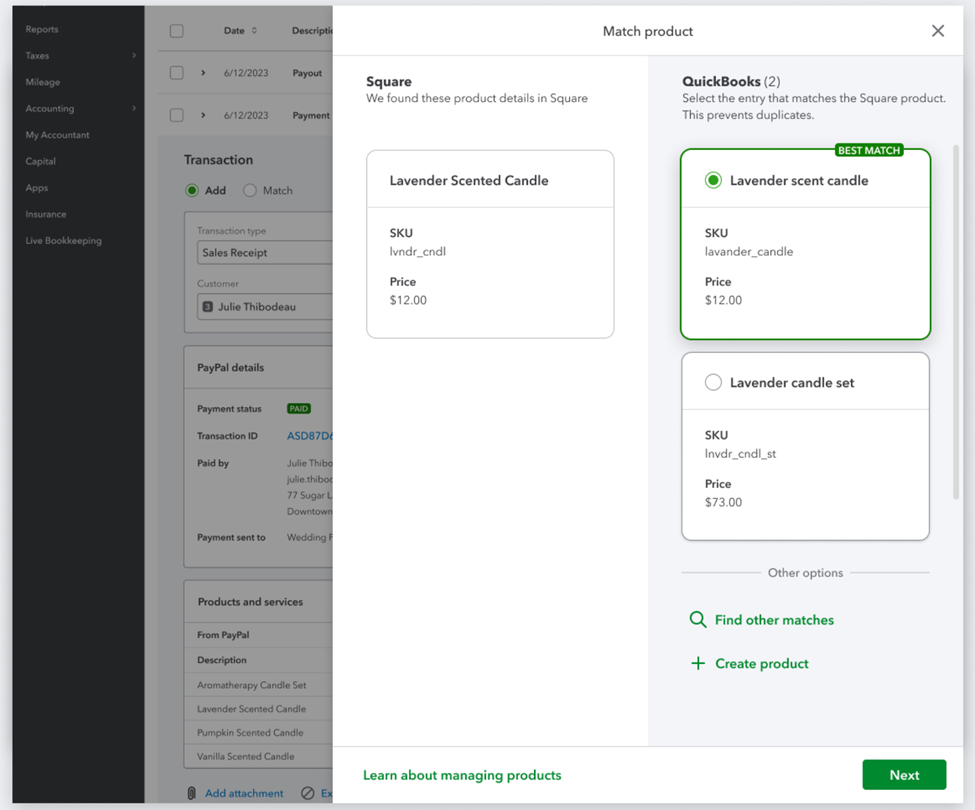The height and width of the screenshot is (810, 975).
Task: Click the PayPal details section heading
Action: pos(231,367)
